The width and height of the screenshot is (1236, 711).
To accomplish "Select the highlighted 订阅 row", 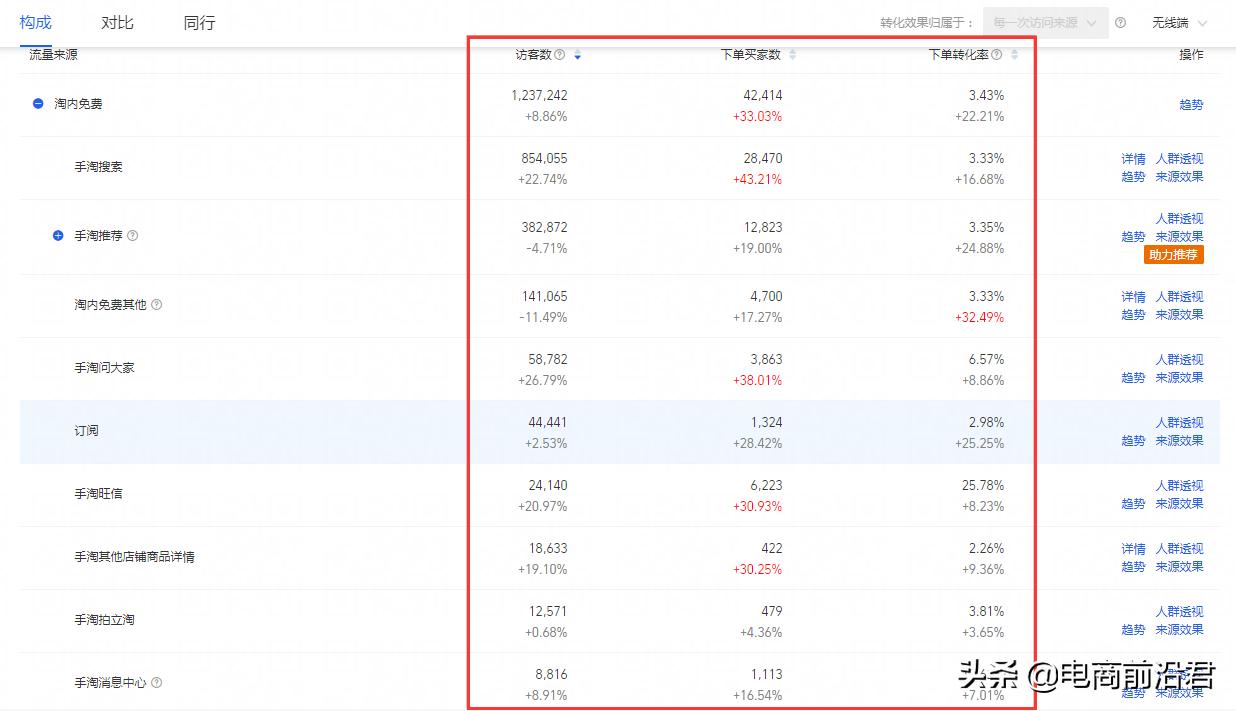I will coord(86,431).
